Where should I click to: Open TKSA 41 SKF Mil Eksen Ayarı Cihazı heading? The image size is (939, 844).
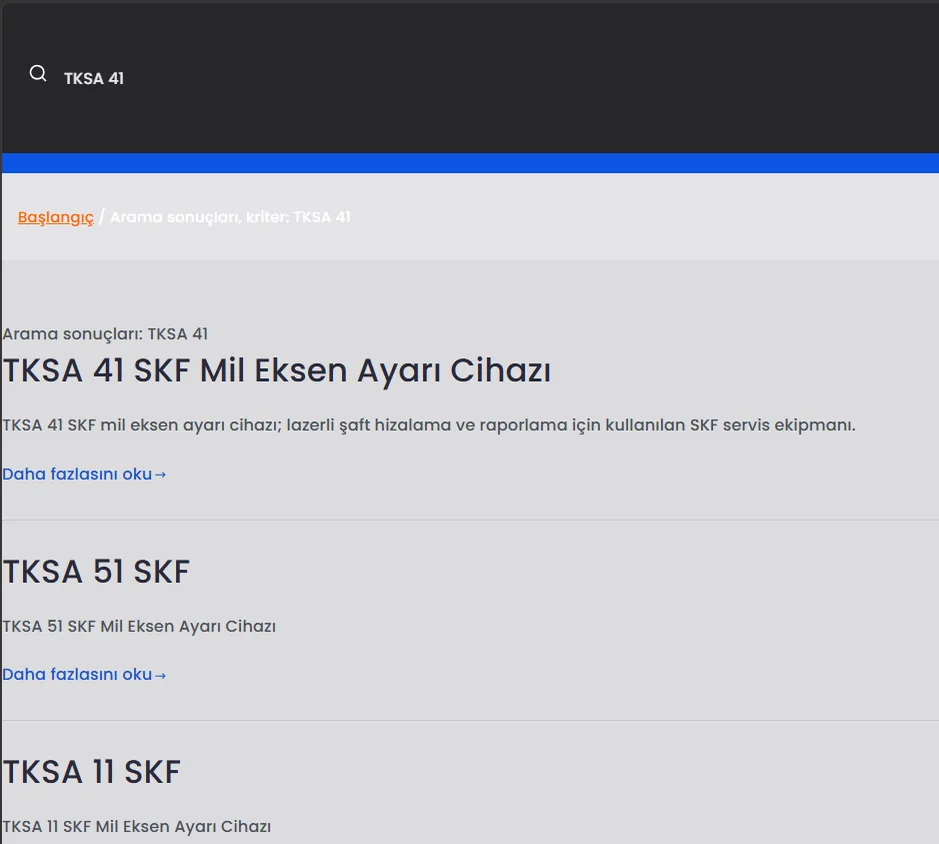coord(276,370)
